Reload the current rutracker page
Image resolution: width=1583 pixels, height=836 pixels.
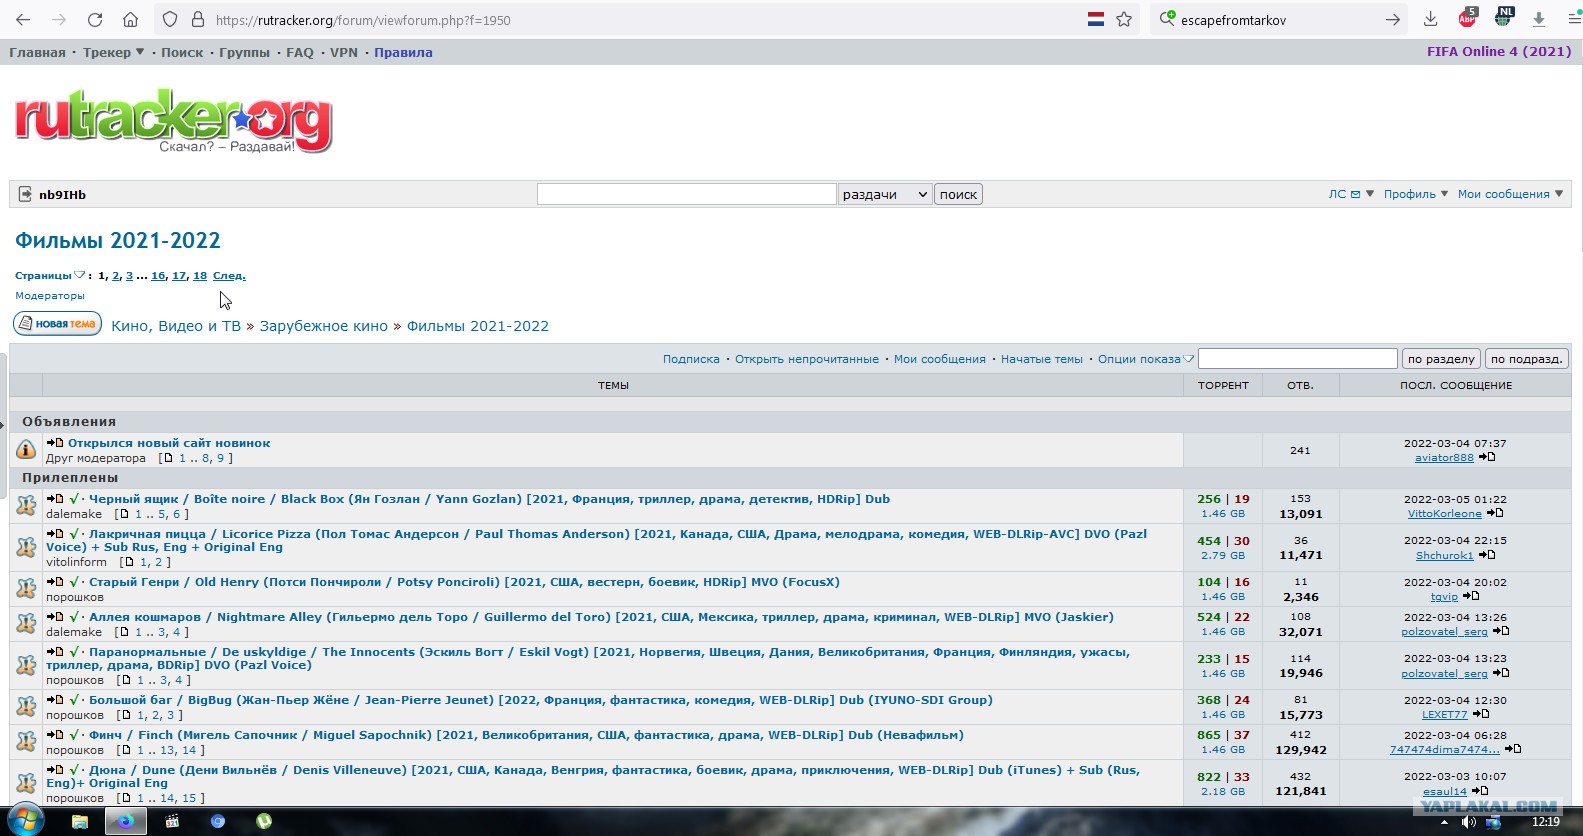click(95, 20)
